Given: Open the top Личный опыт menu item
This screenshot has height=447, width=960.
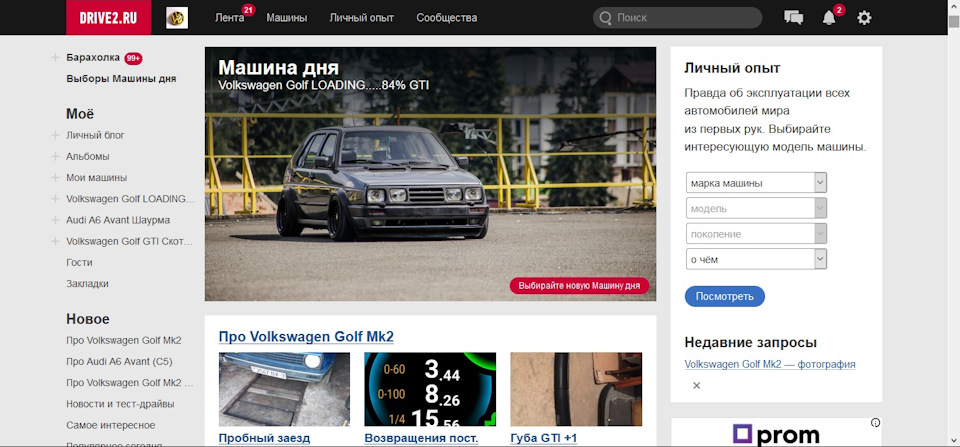Looking at the screenshot, I should (362, 18).
